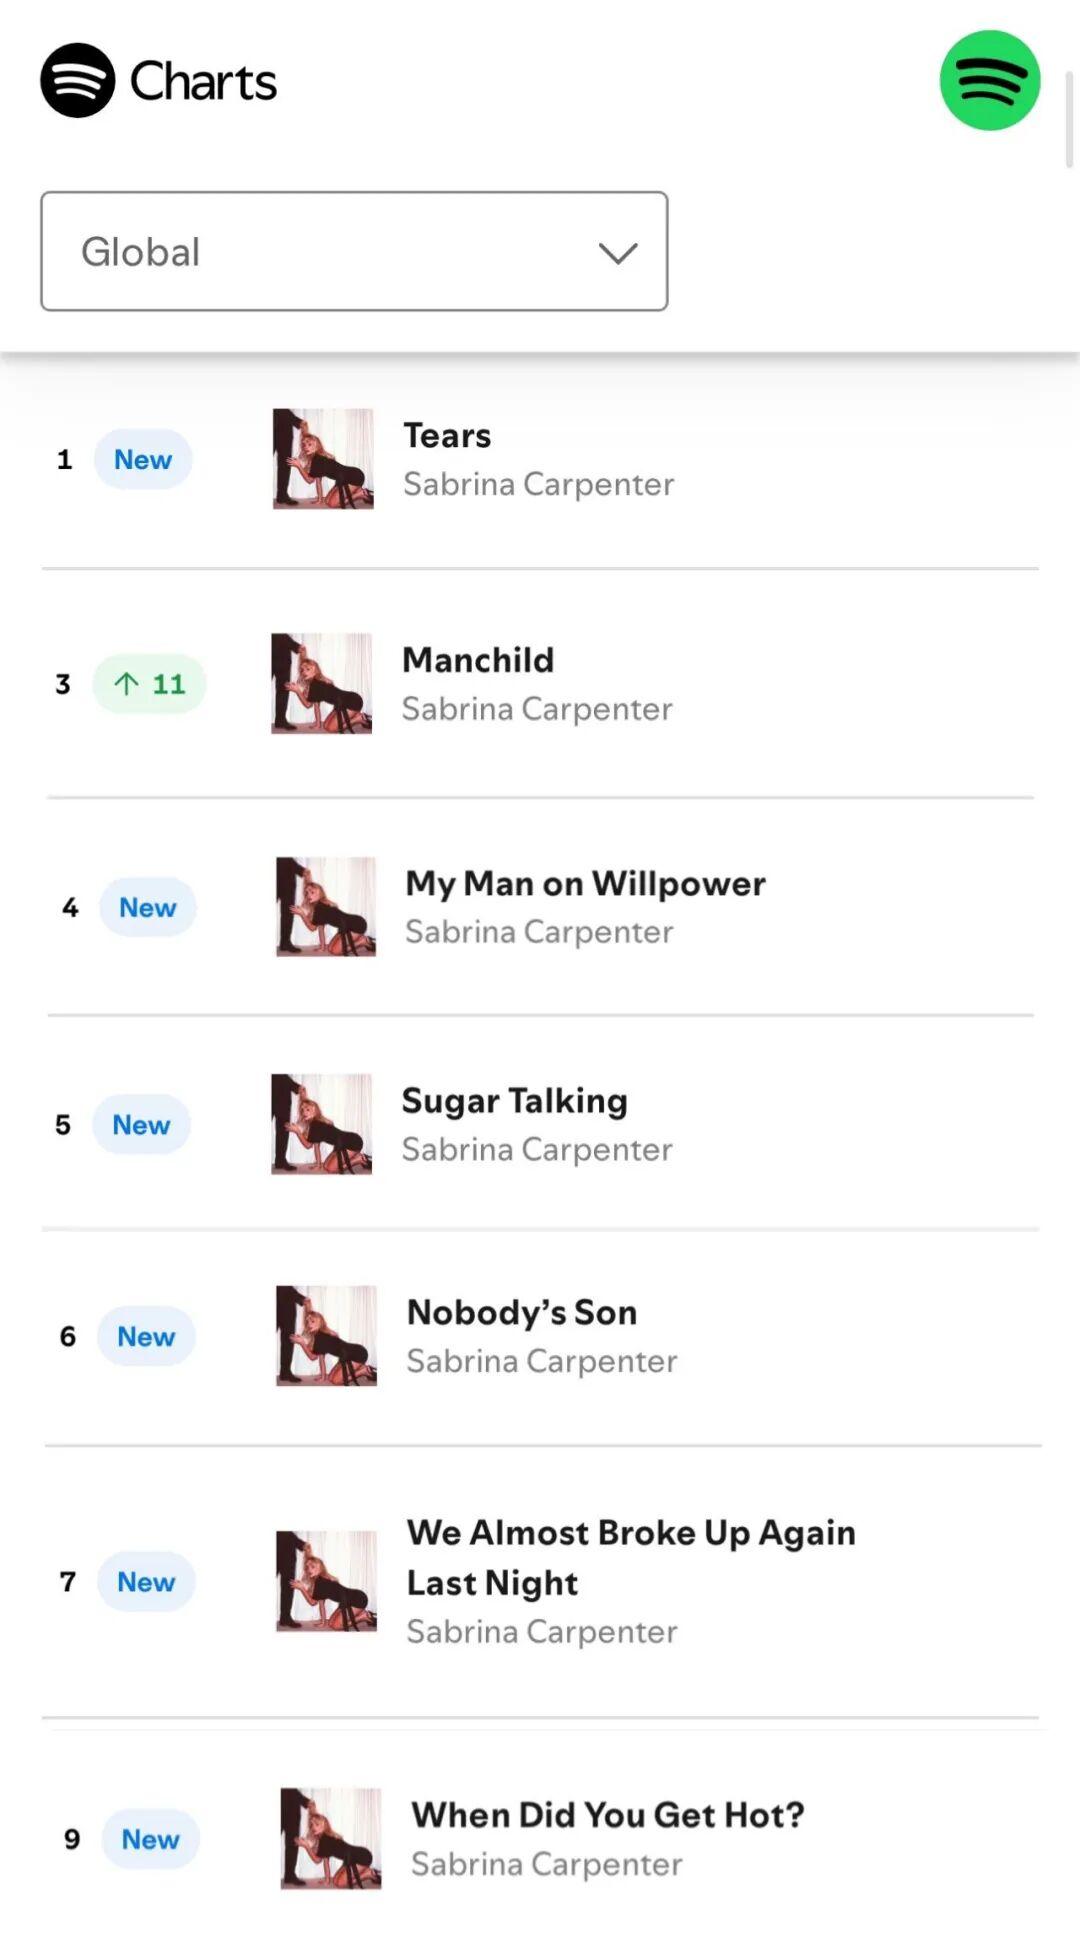The width and height of the screenshot is (1080, 1959).
Task: Click Sabrina Carpenter artist name under Sugar Talking
Action: pyautogui.click(x=537, y=1149)
